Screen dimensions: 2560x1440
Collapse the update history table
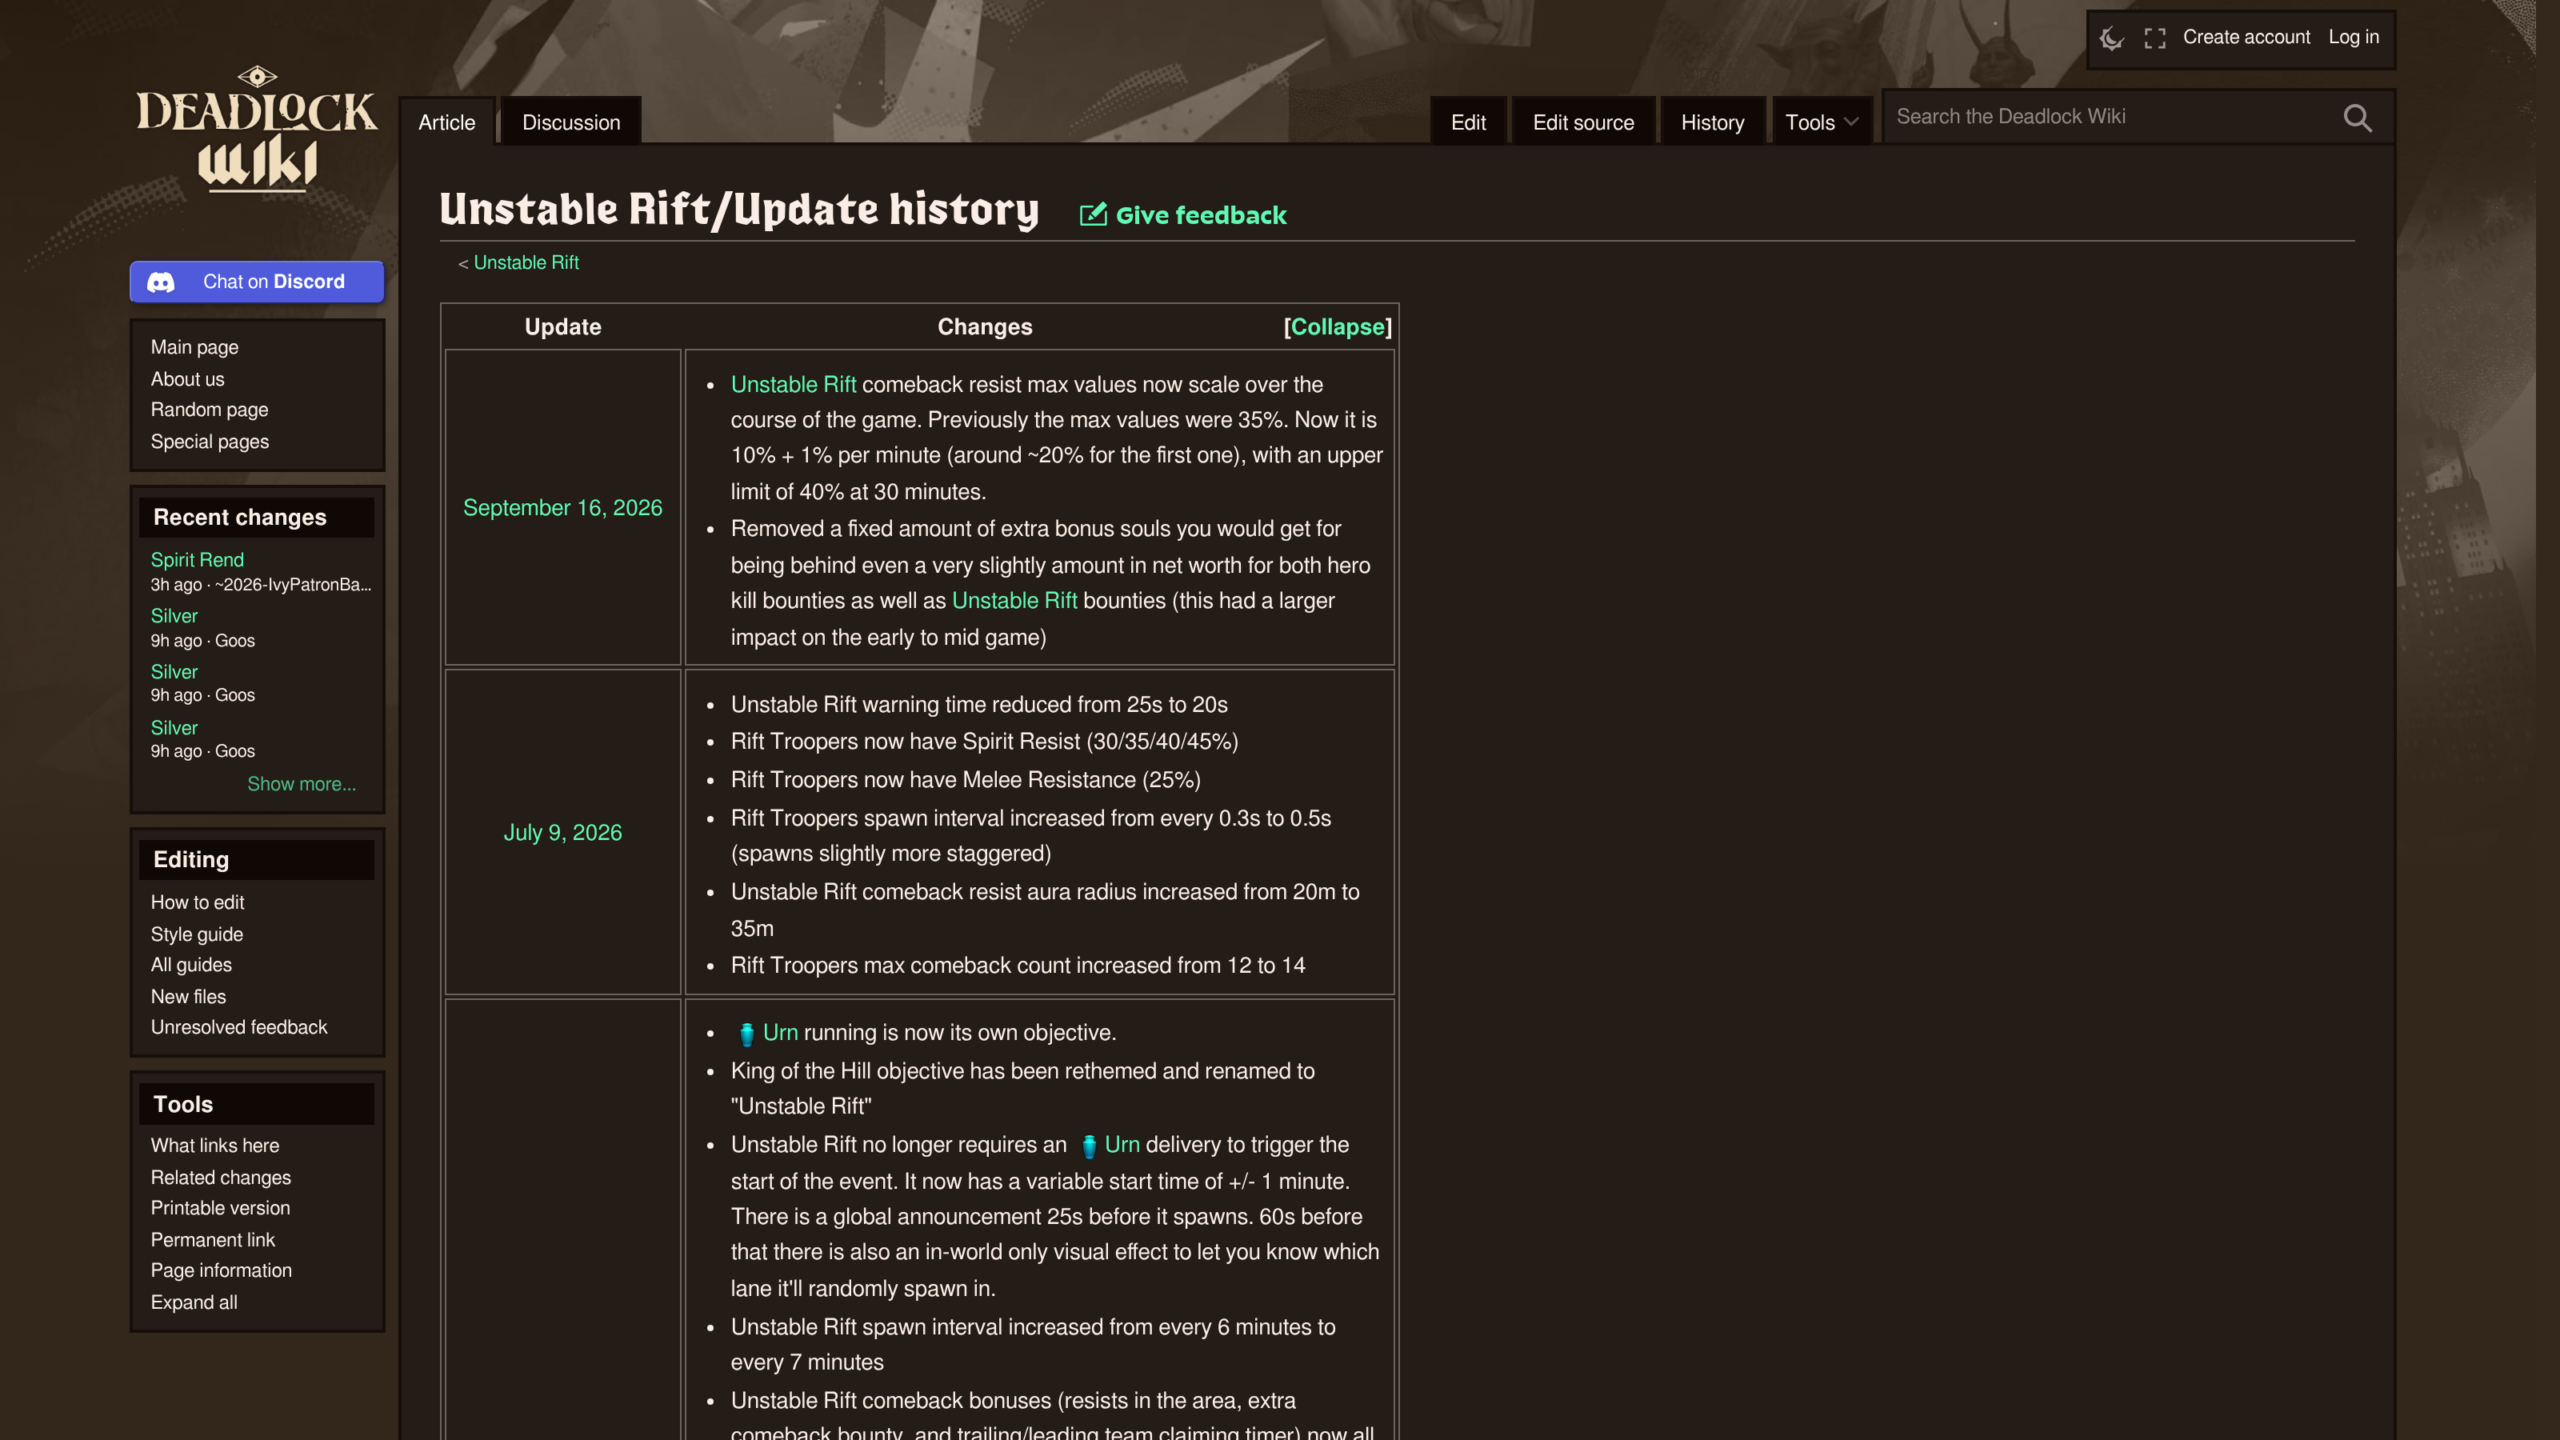(1337, 327)
